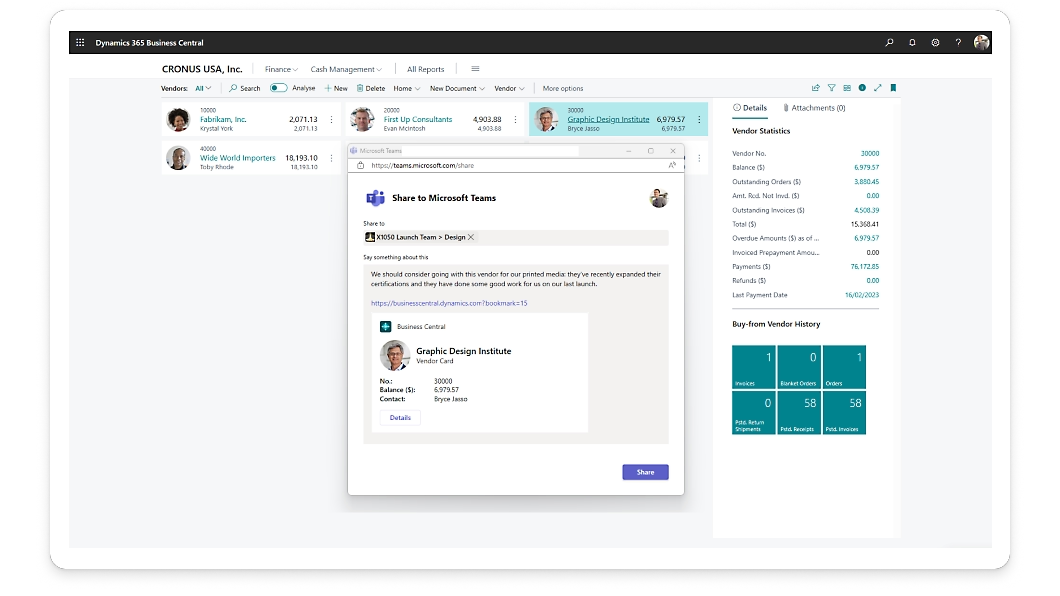The width and height of the screenshot is (1060, 596).
Task: Expand the Cash Management menu
Action: coord(346,69)
